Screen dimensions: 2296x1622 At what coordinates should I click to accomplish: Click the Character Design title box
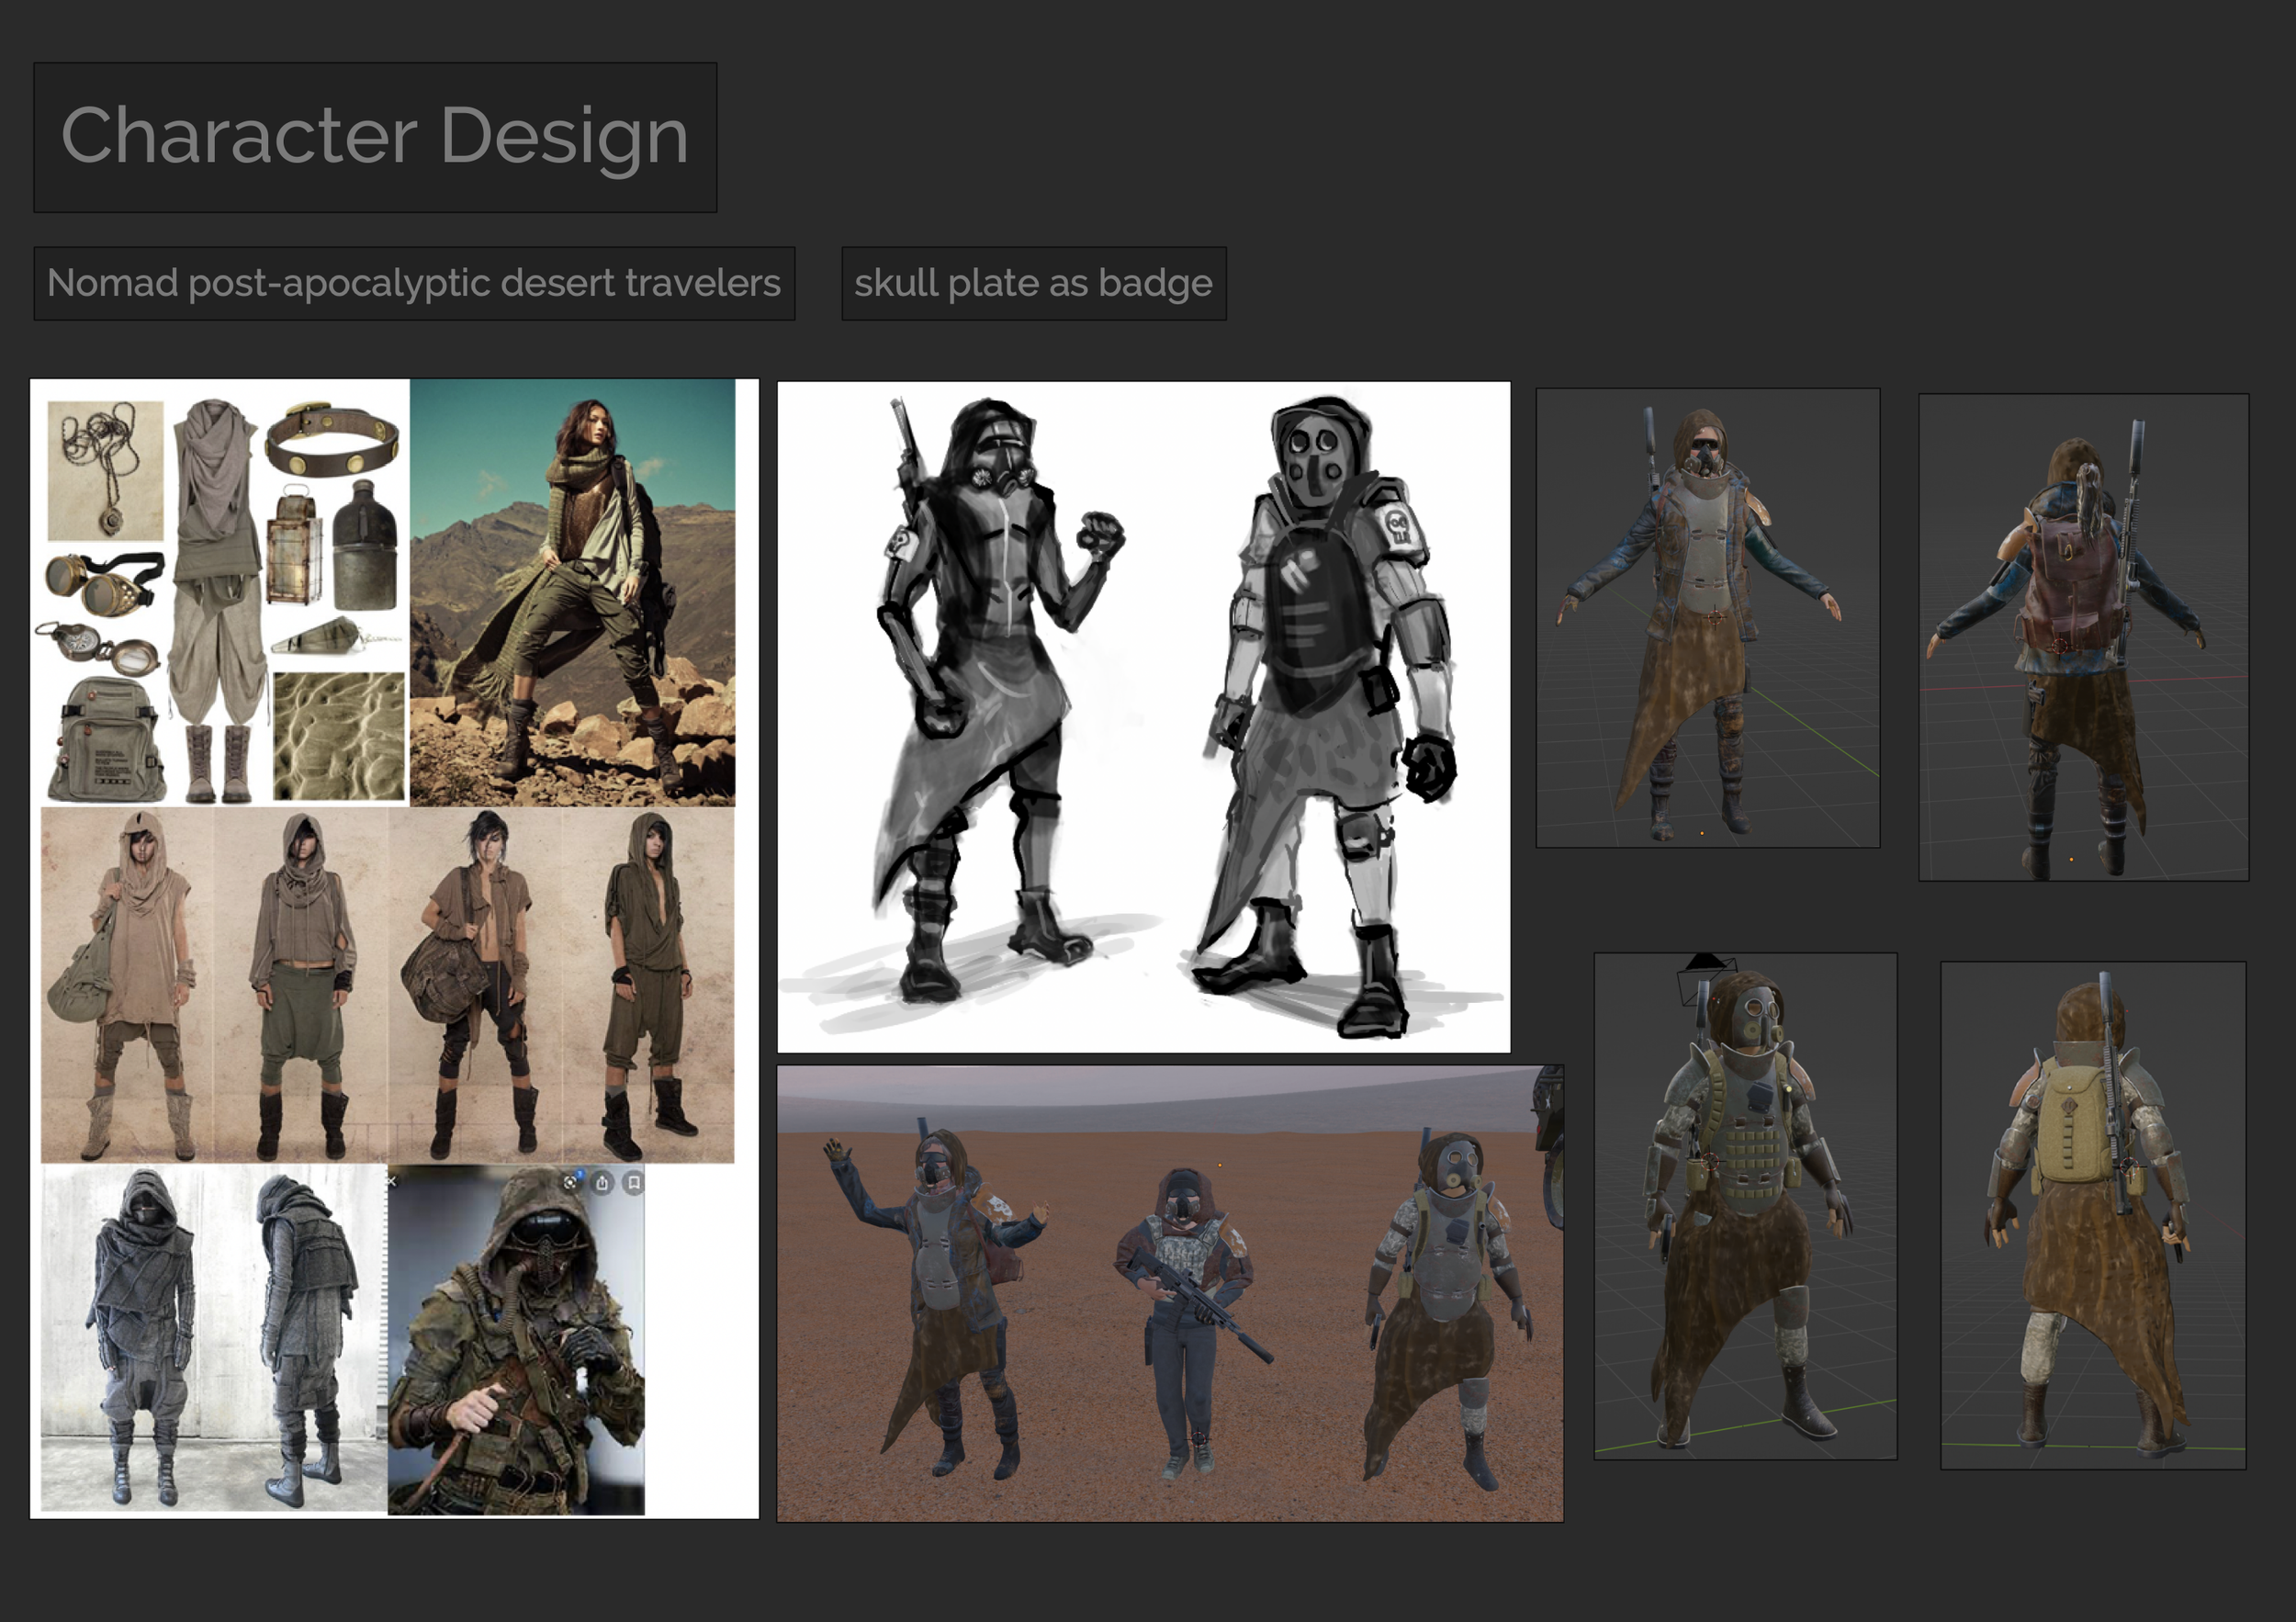375,137
